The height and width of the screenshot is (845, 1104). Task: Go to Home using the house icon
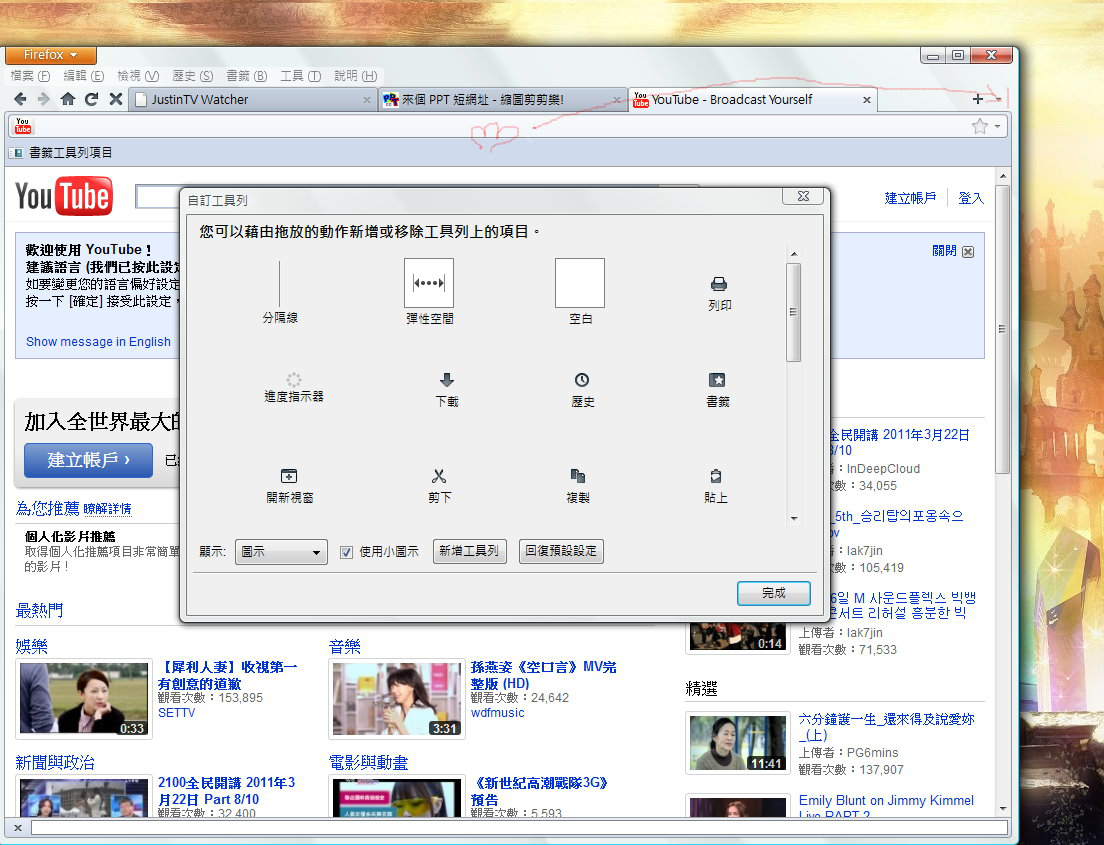click(x=68, y=99)
